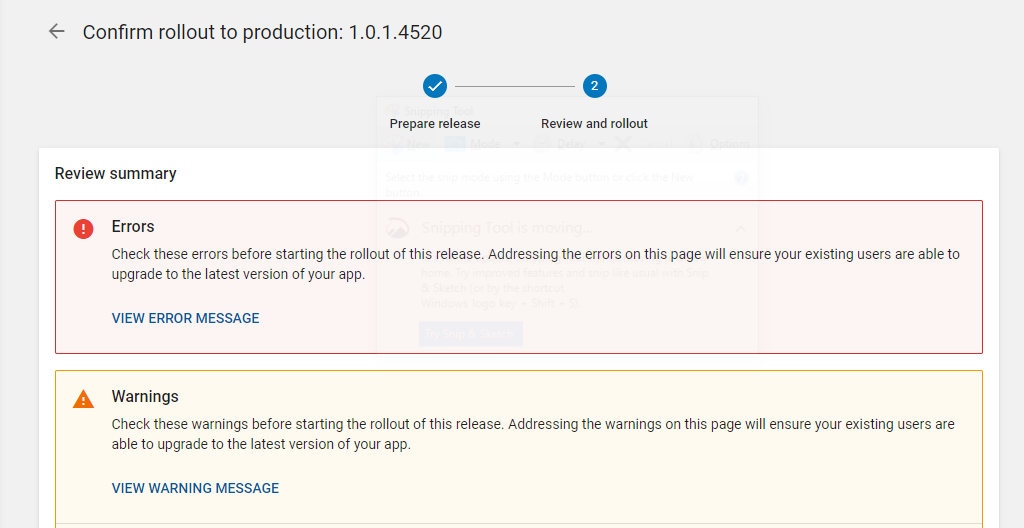Go back using the left arrow icon
1024x528 pixels.
57,31
